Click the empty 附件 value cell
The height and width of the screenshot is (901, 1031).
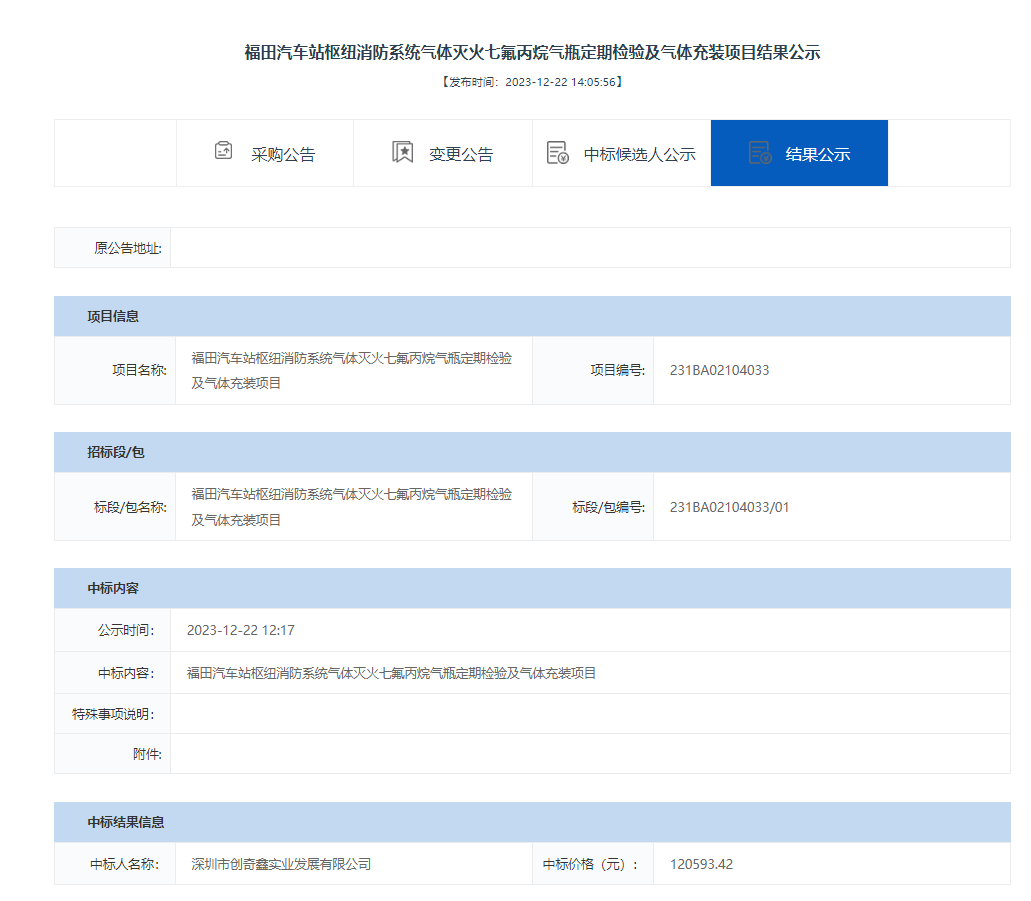590,754
